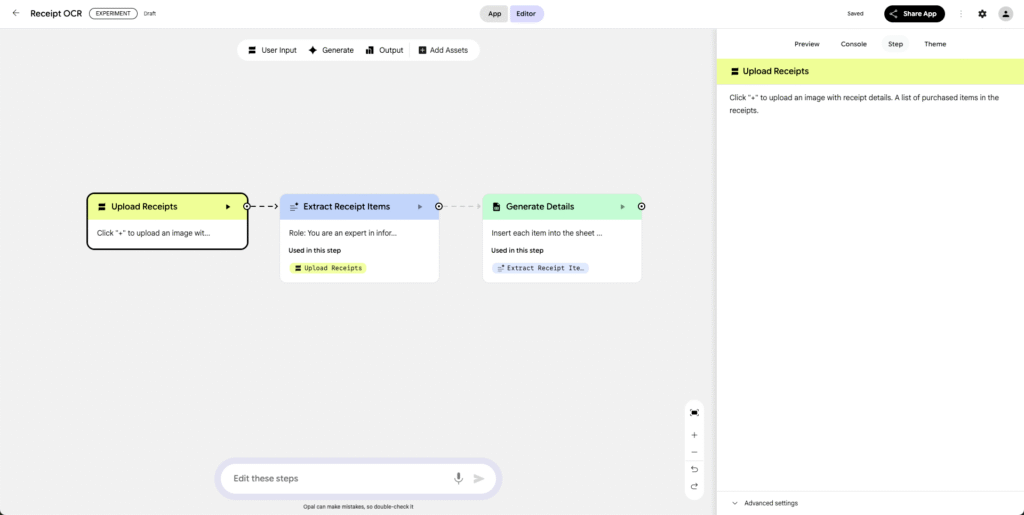The image size is (1024, 515).
Task: Open the user account avatar
Action: [x=1006, y=14]
